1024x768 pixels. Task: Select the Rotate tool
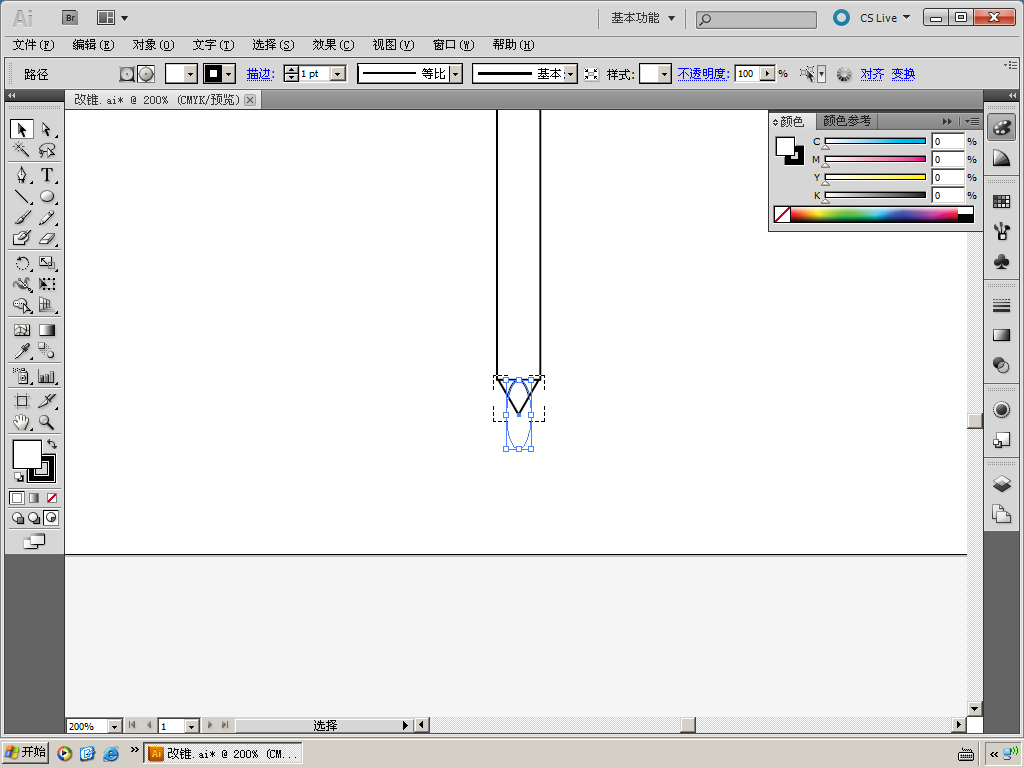22,263
